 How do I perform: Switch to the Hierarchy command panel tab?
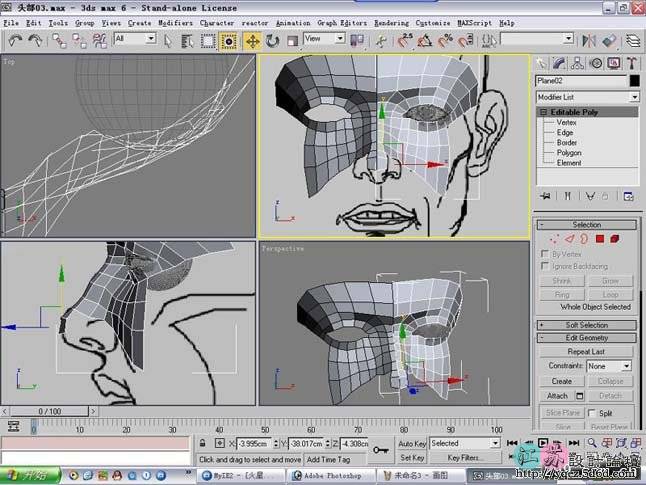577,63
